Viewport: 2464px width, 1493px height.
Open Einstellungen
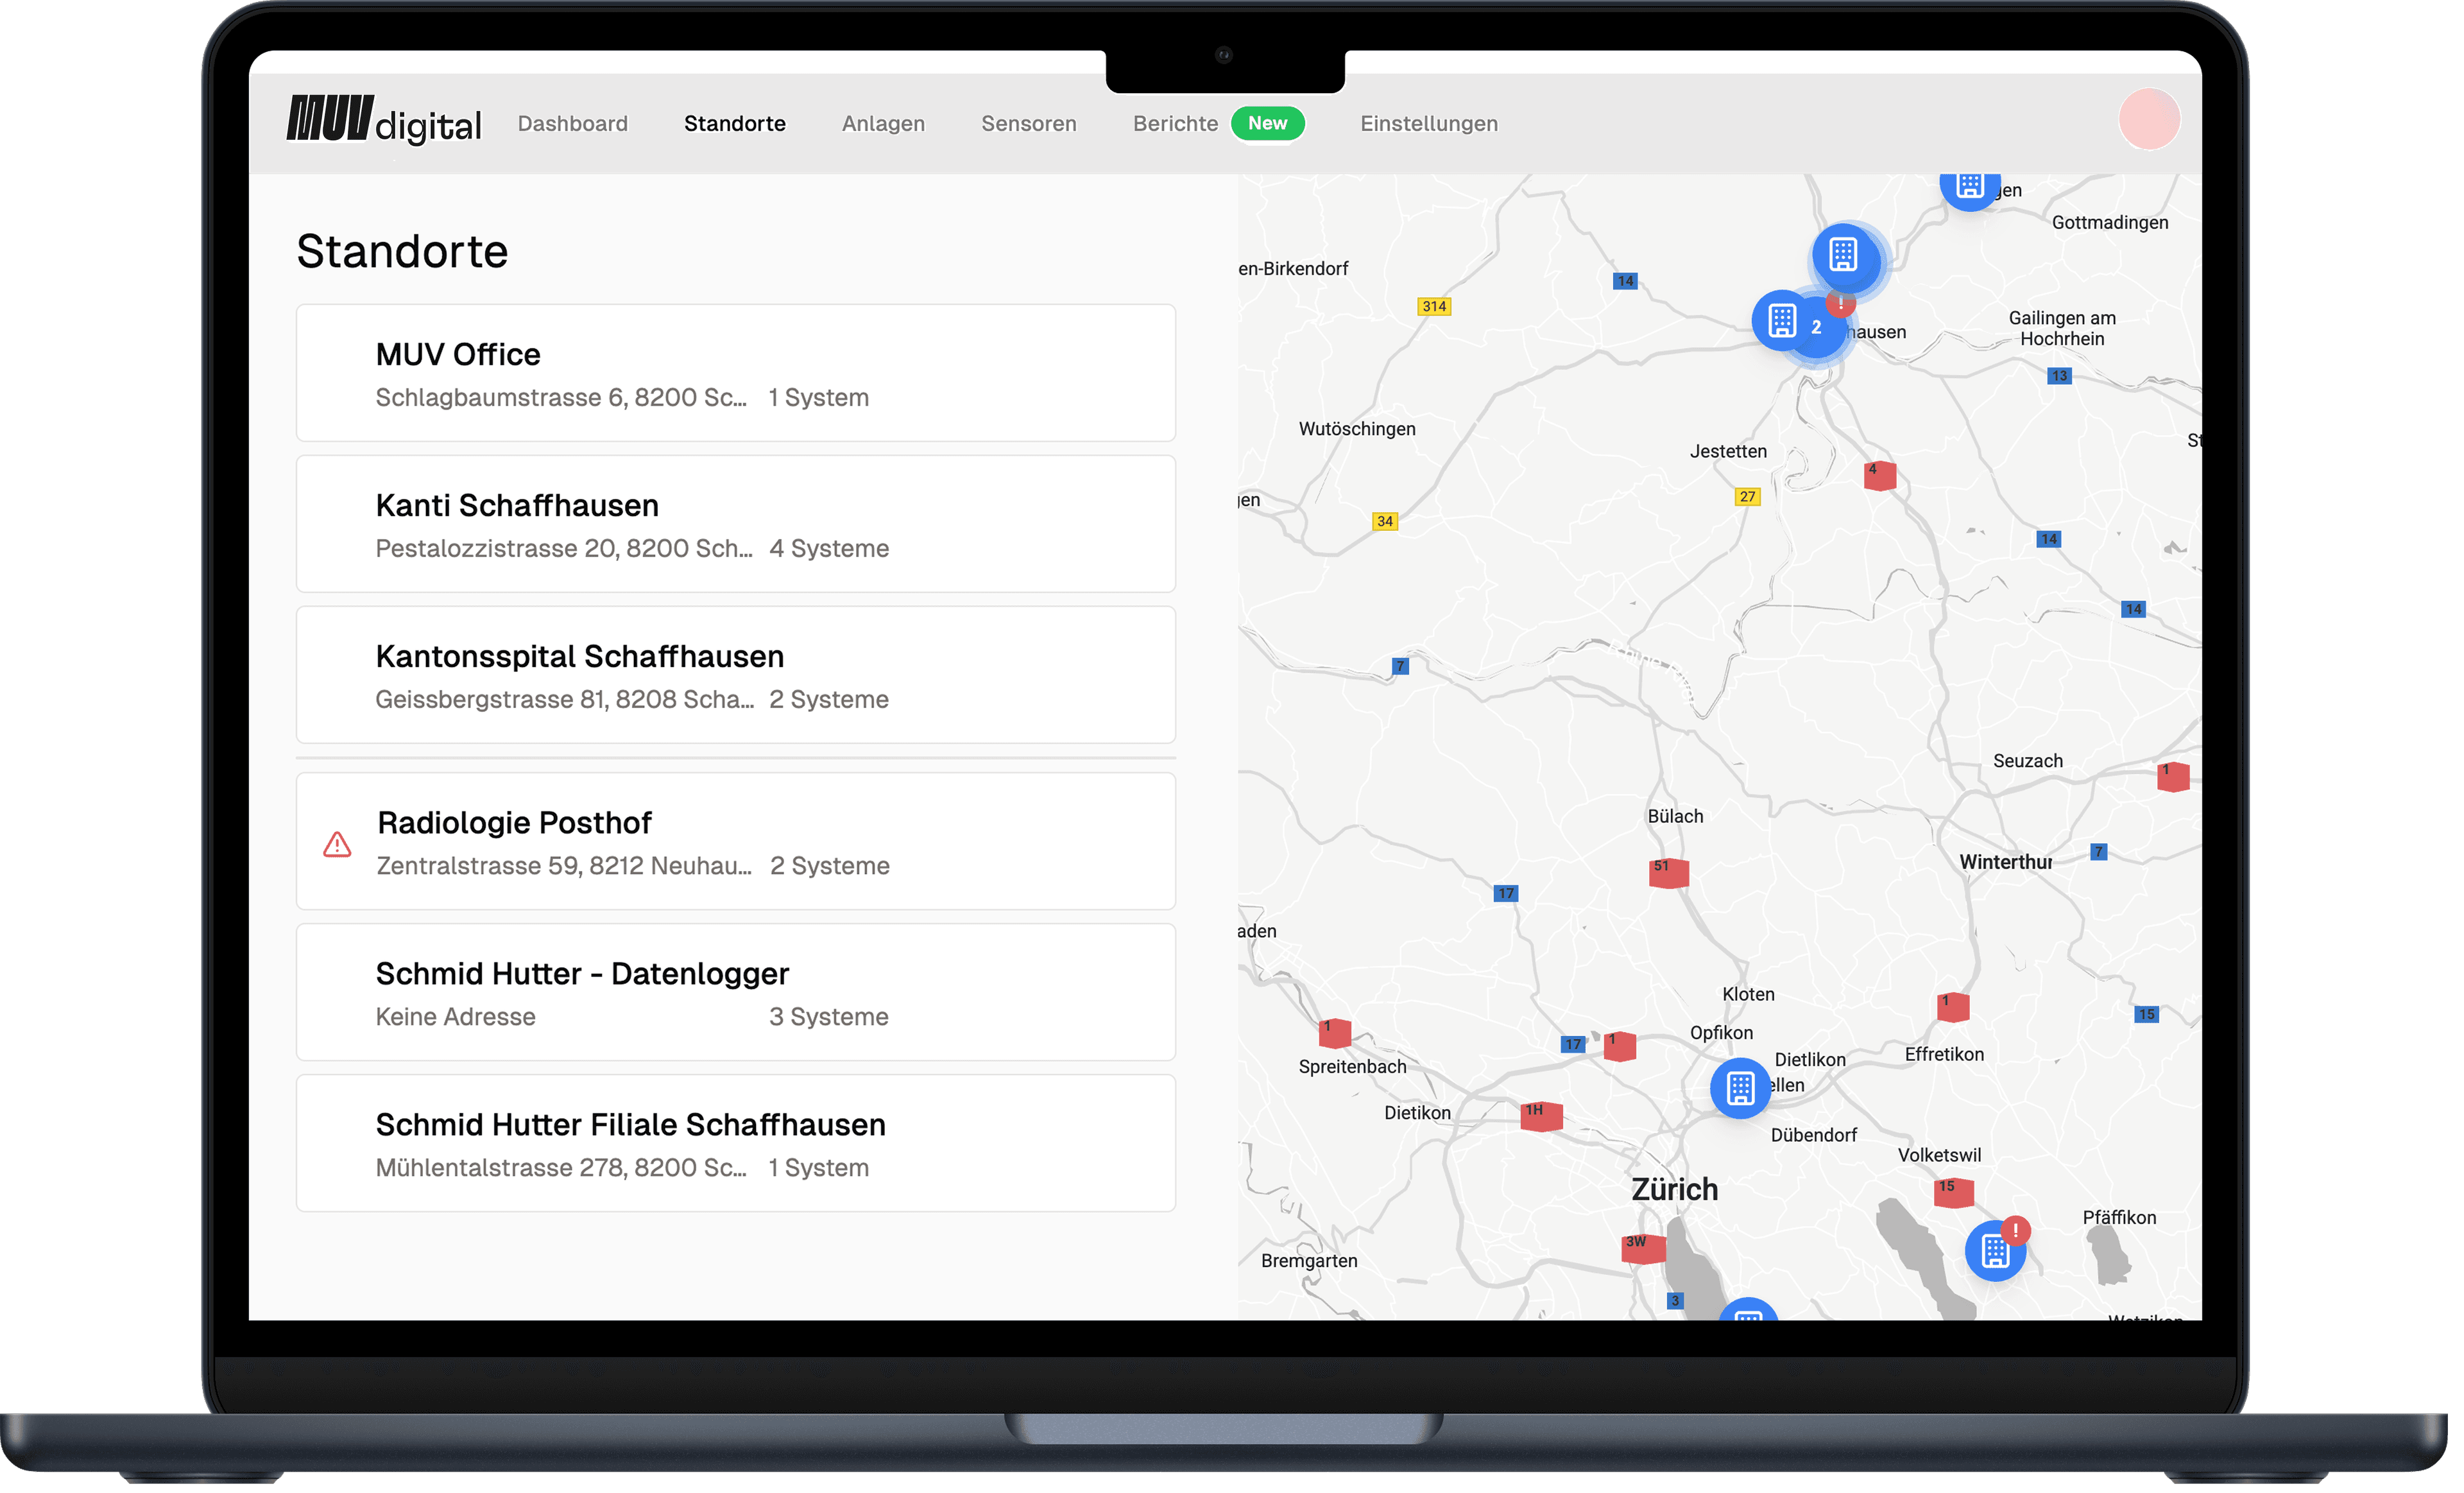click(x=1428, y=123)
